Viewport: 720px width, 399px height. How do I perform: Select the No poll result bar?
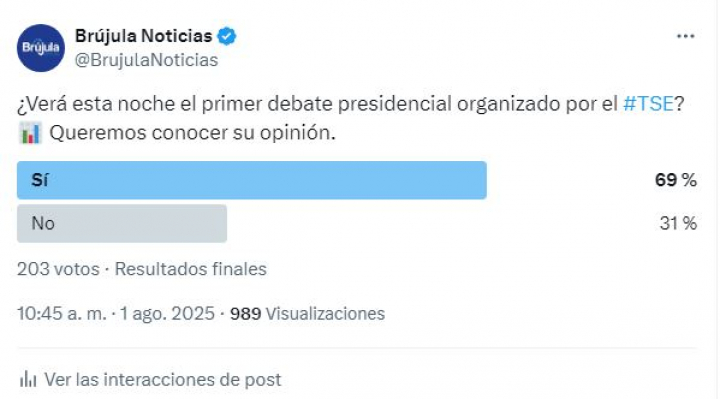click(x=122, y=224)
